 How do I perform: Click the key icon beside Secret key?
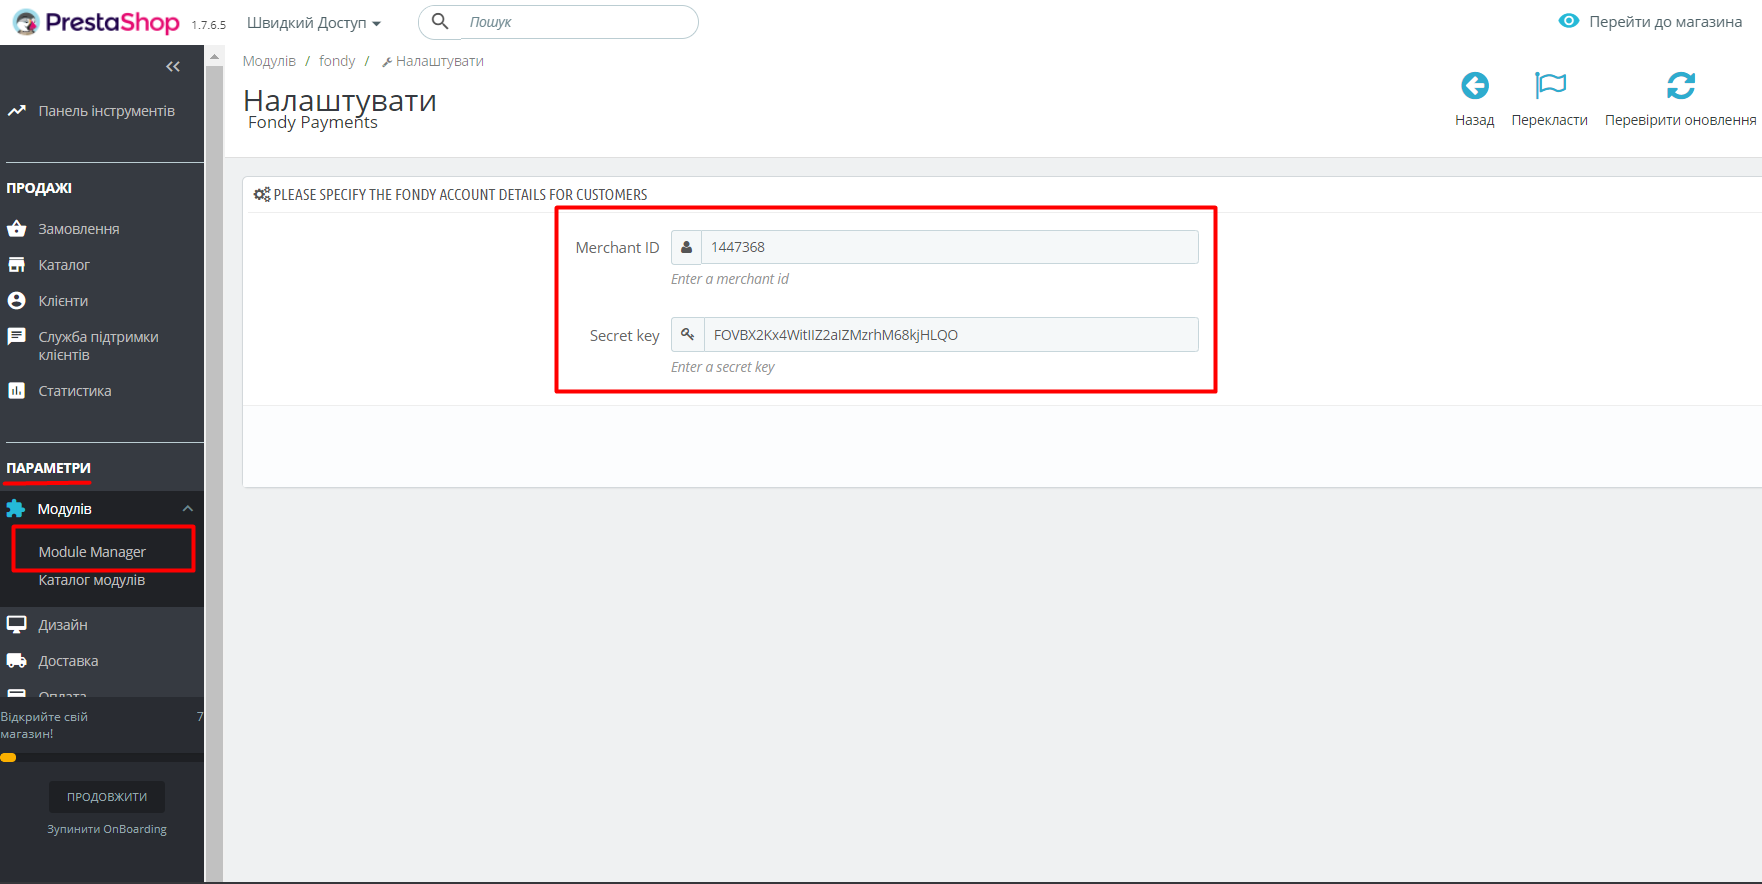pyautogui.click(x=688, y=335)
